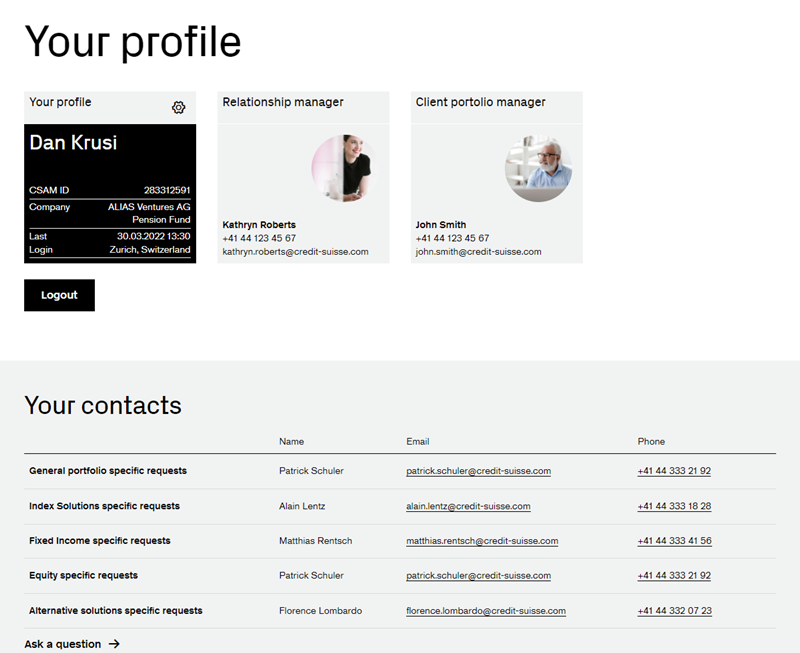Viewport: 800px width, 653px height.
Task: Email patrick.schuler for general portfolio requests
Action: 478,471
